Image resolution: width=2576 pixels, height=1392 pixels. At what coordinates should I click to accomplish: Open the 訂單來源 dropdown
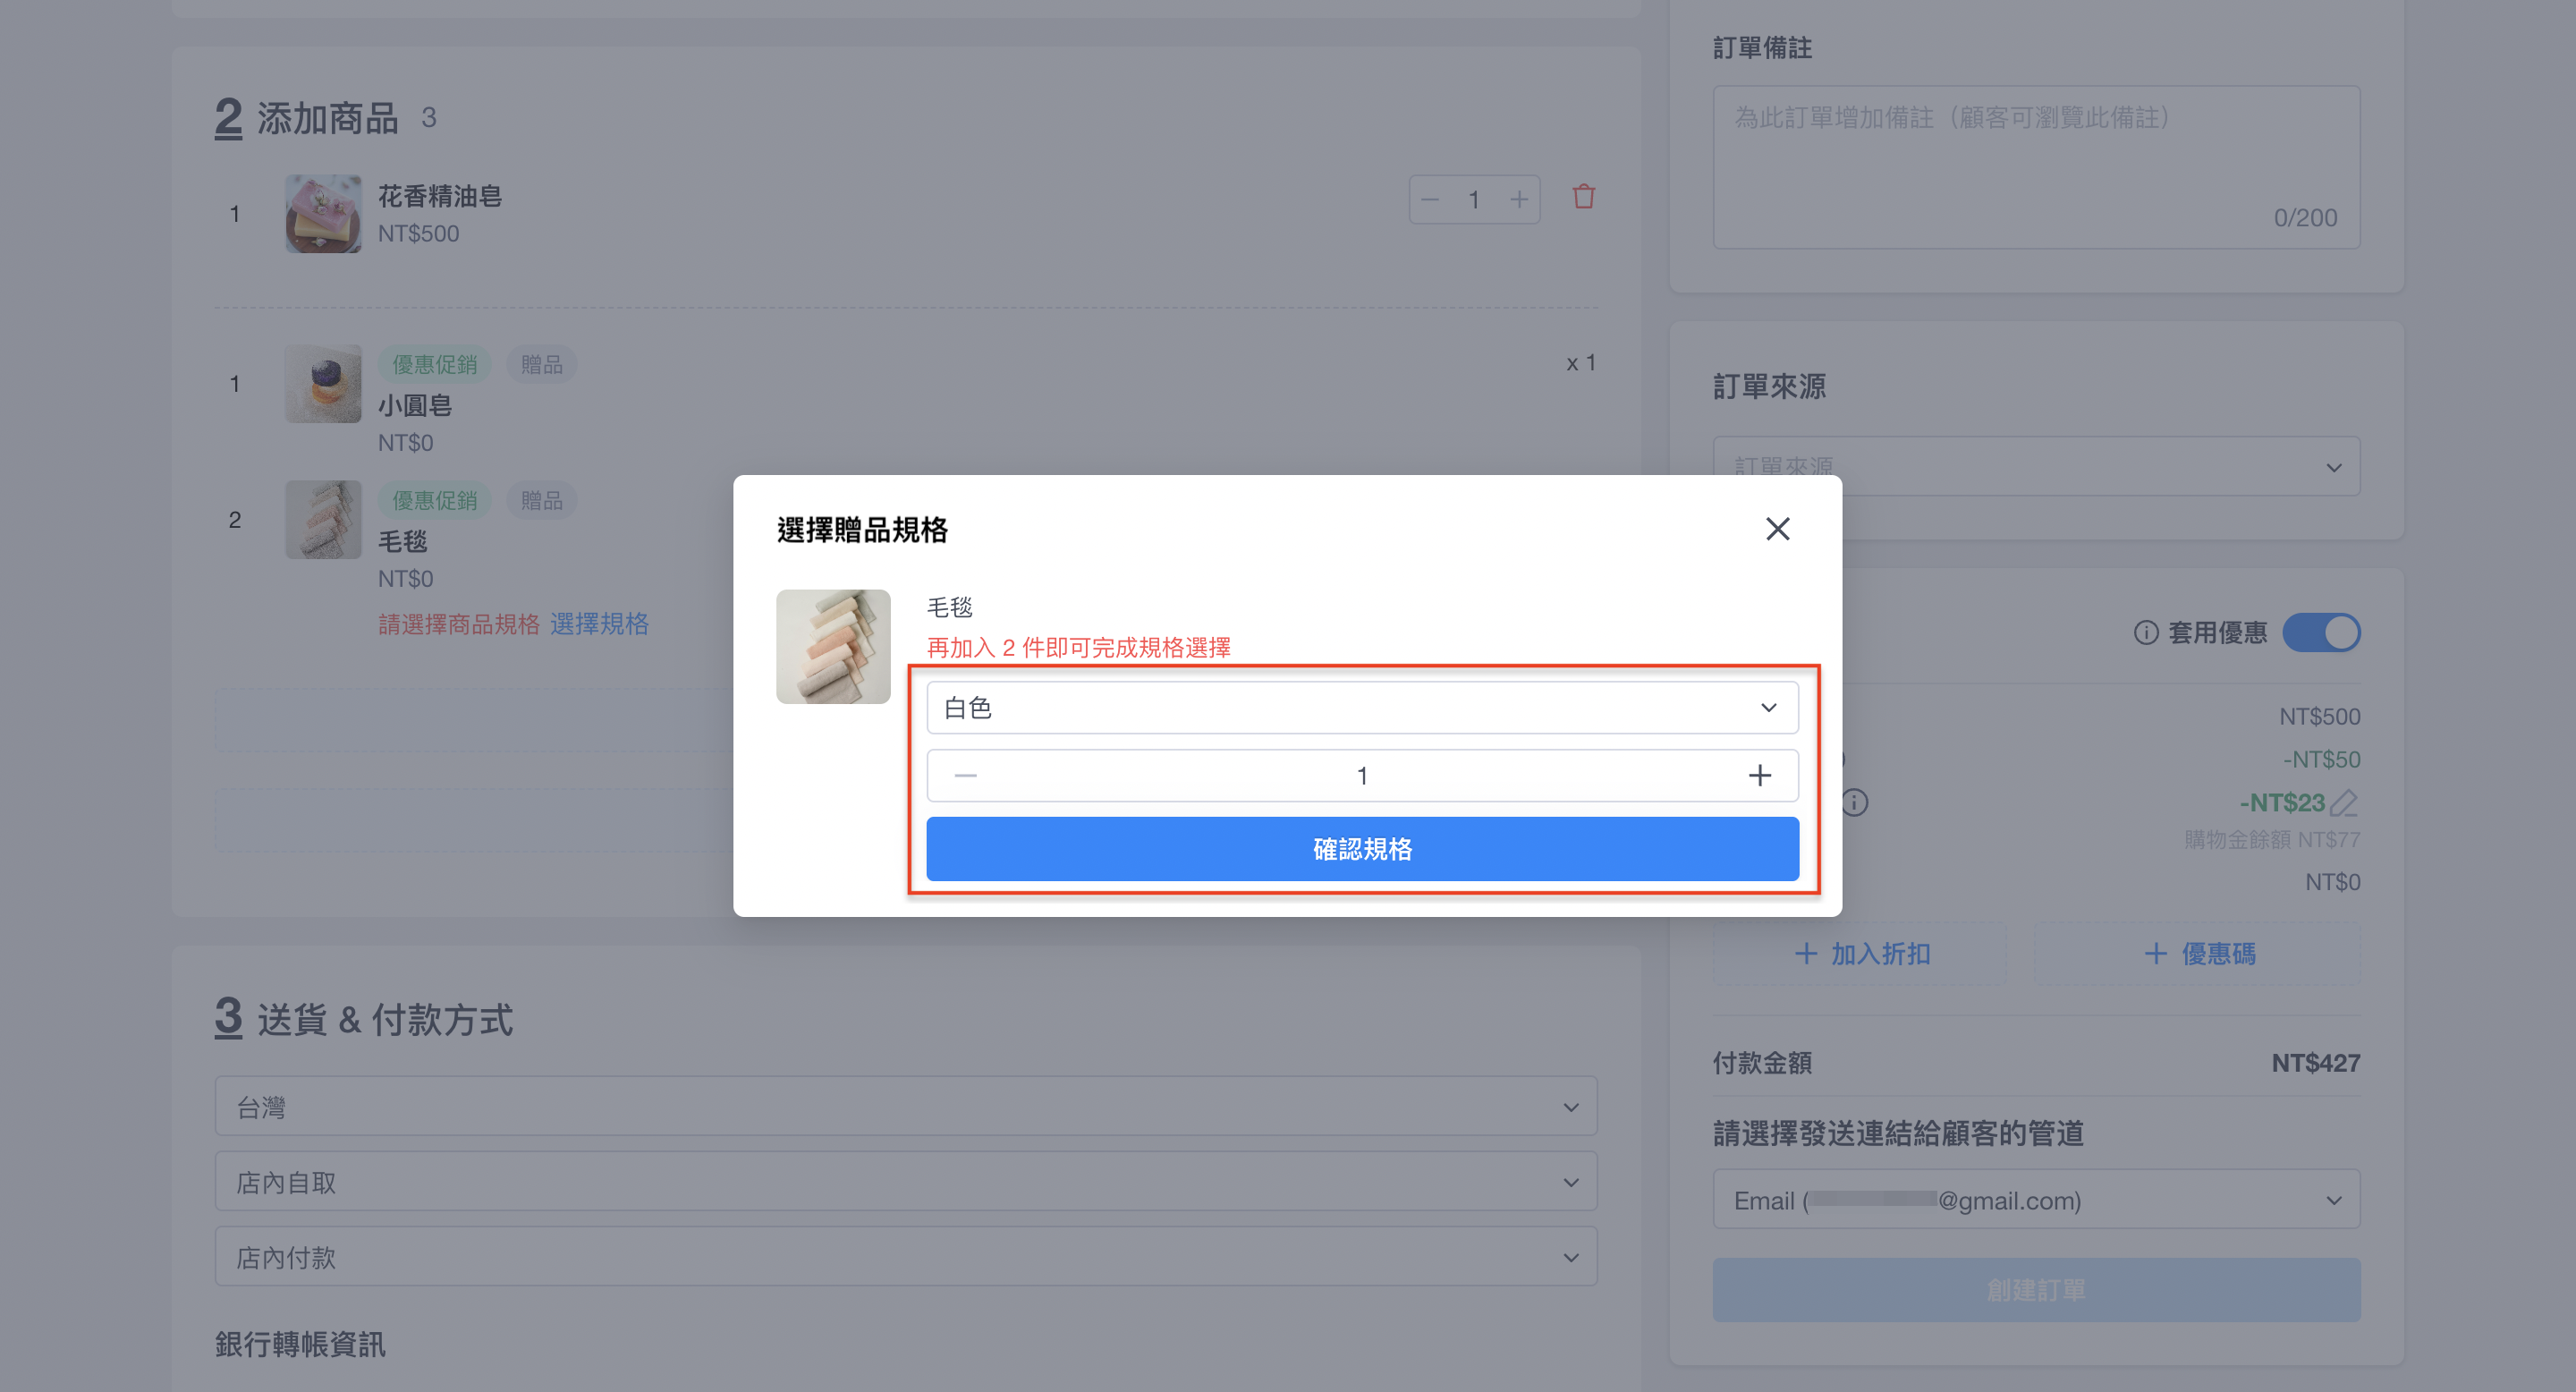[x=2036, y=466]
